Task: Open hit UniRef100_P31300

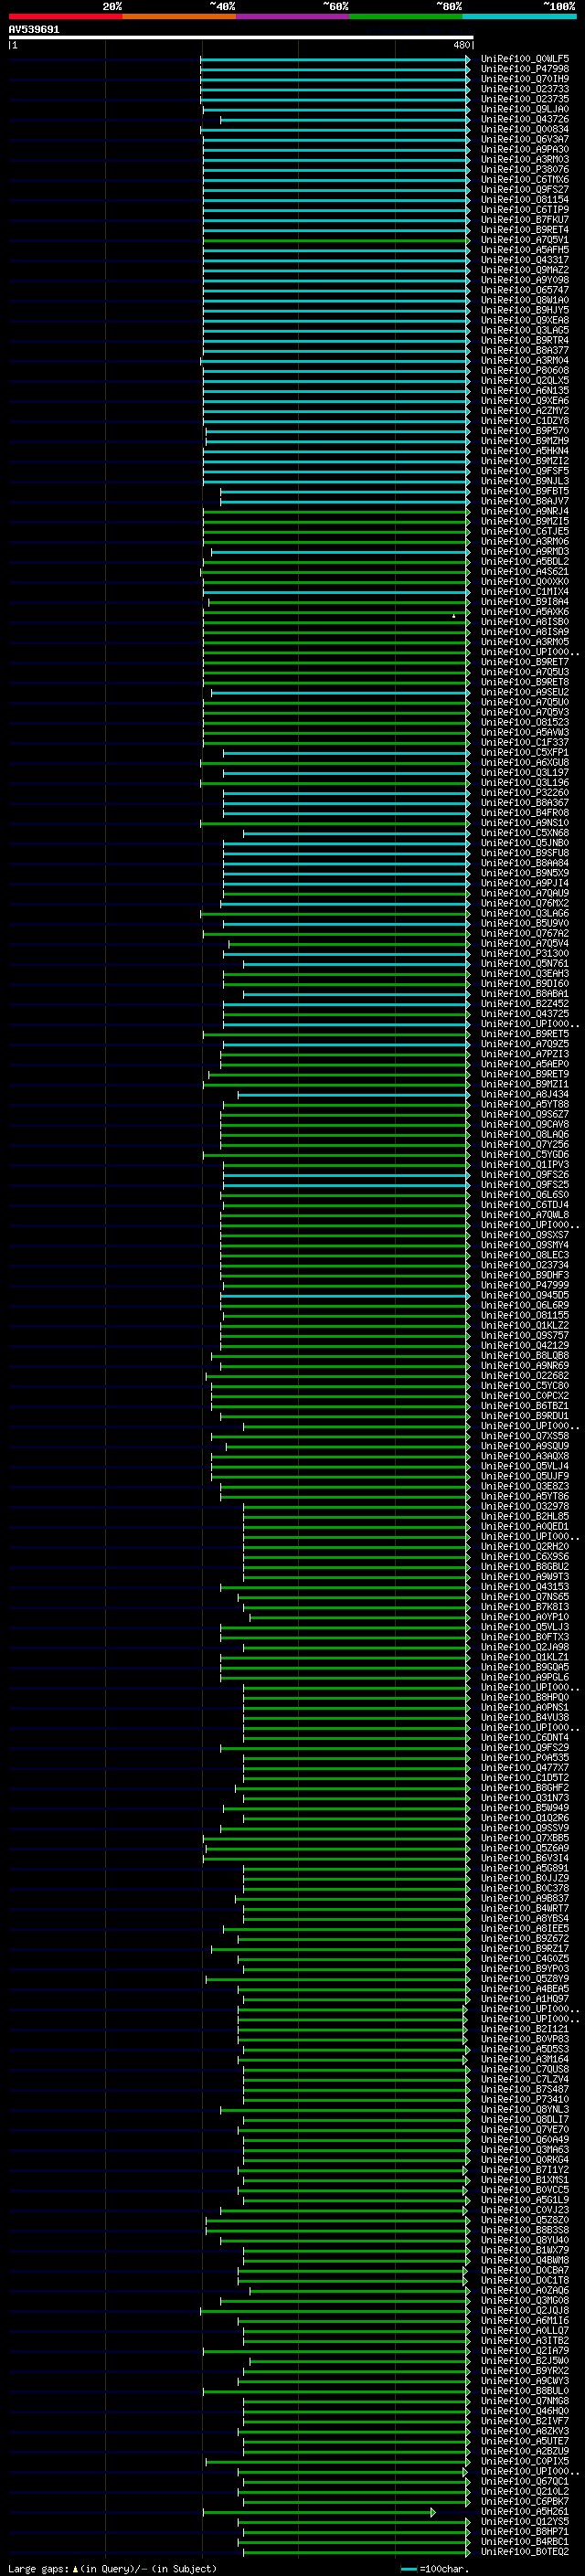Action: 524,953
